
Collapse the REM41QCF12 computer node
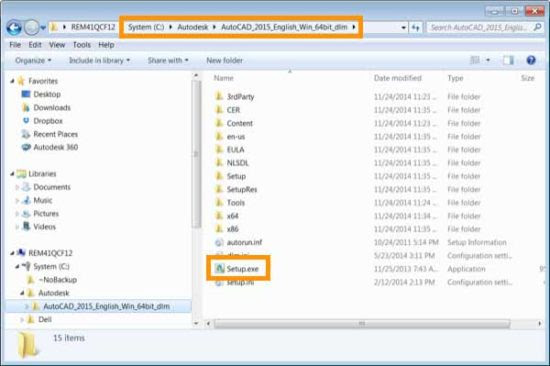12,253
